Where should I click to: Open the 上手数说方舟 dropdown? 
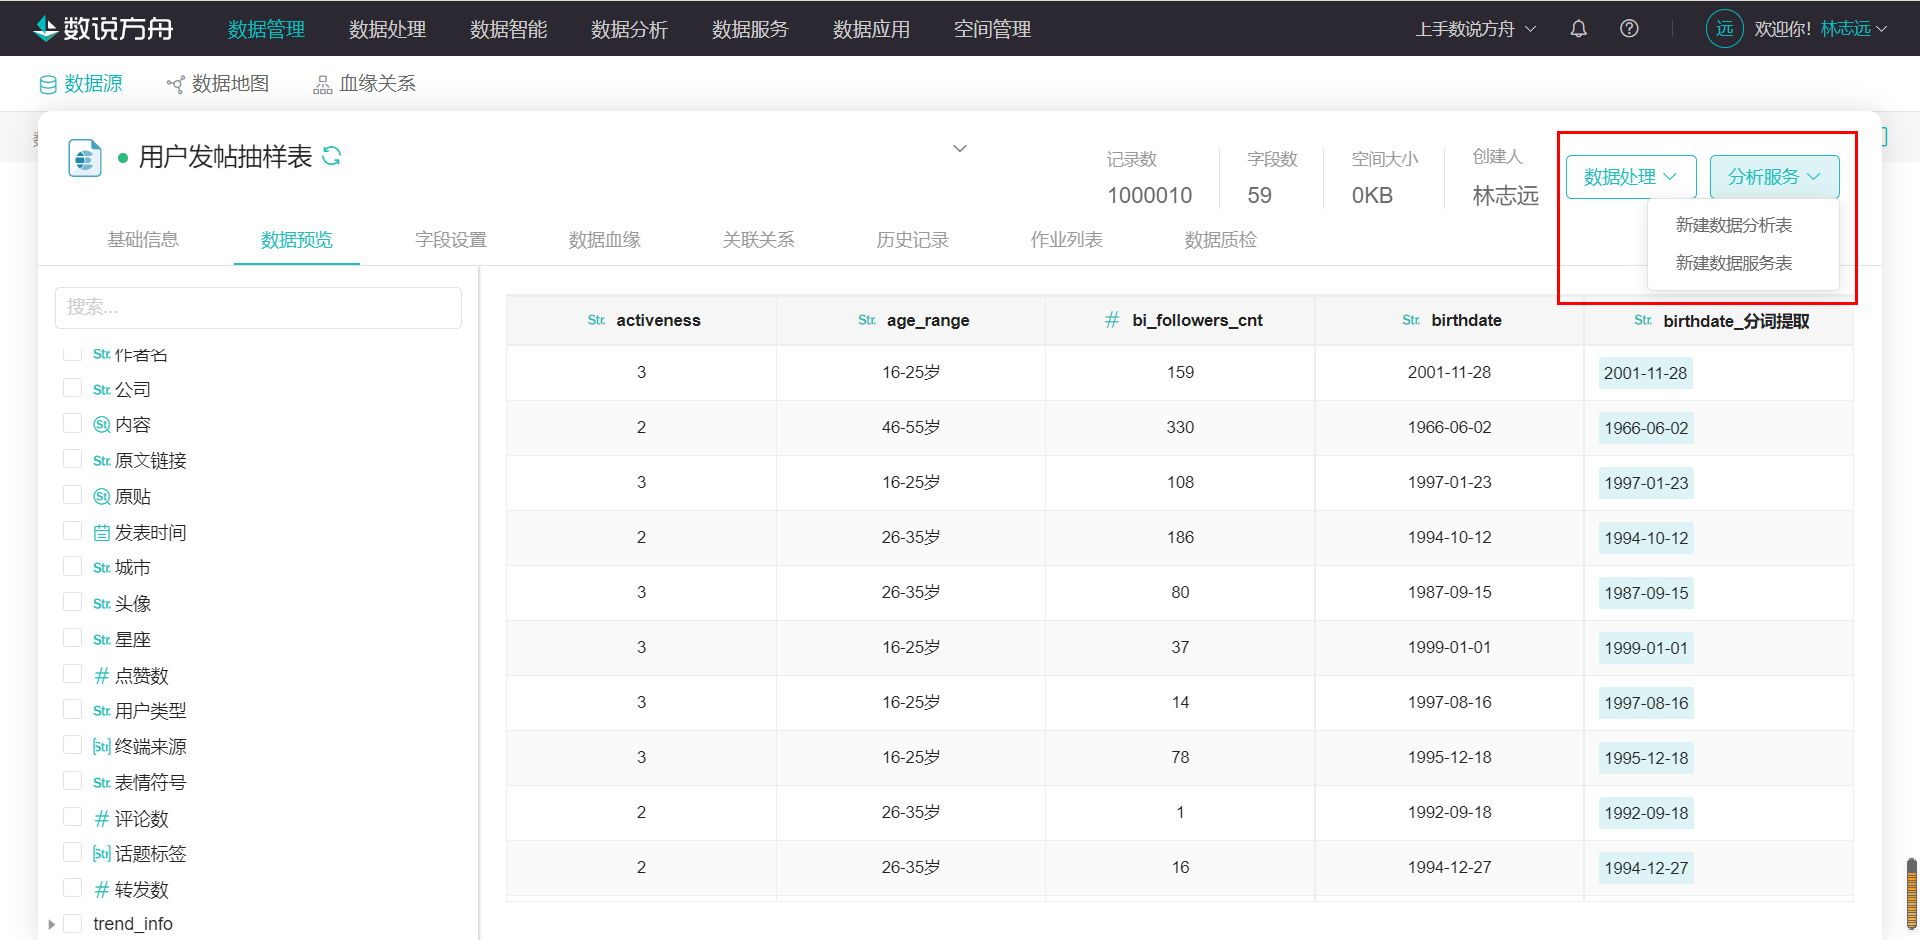(x=1475, y=29)
